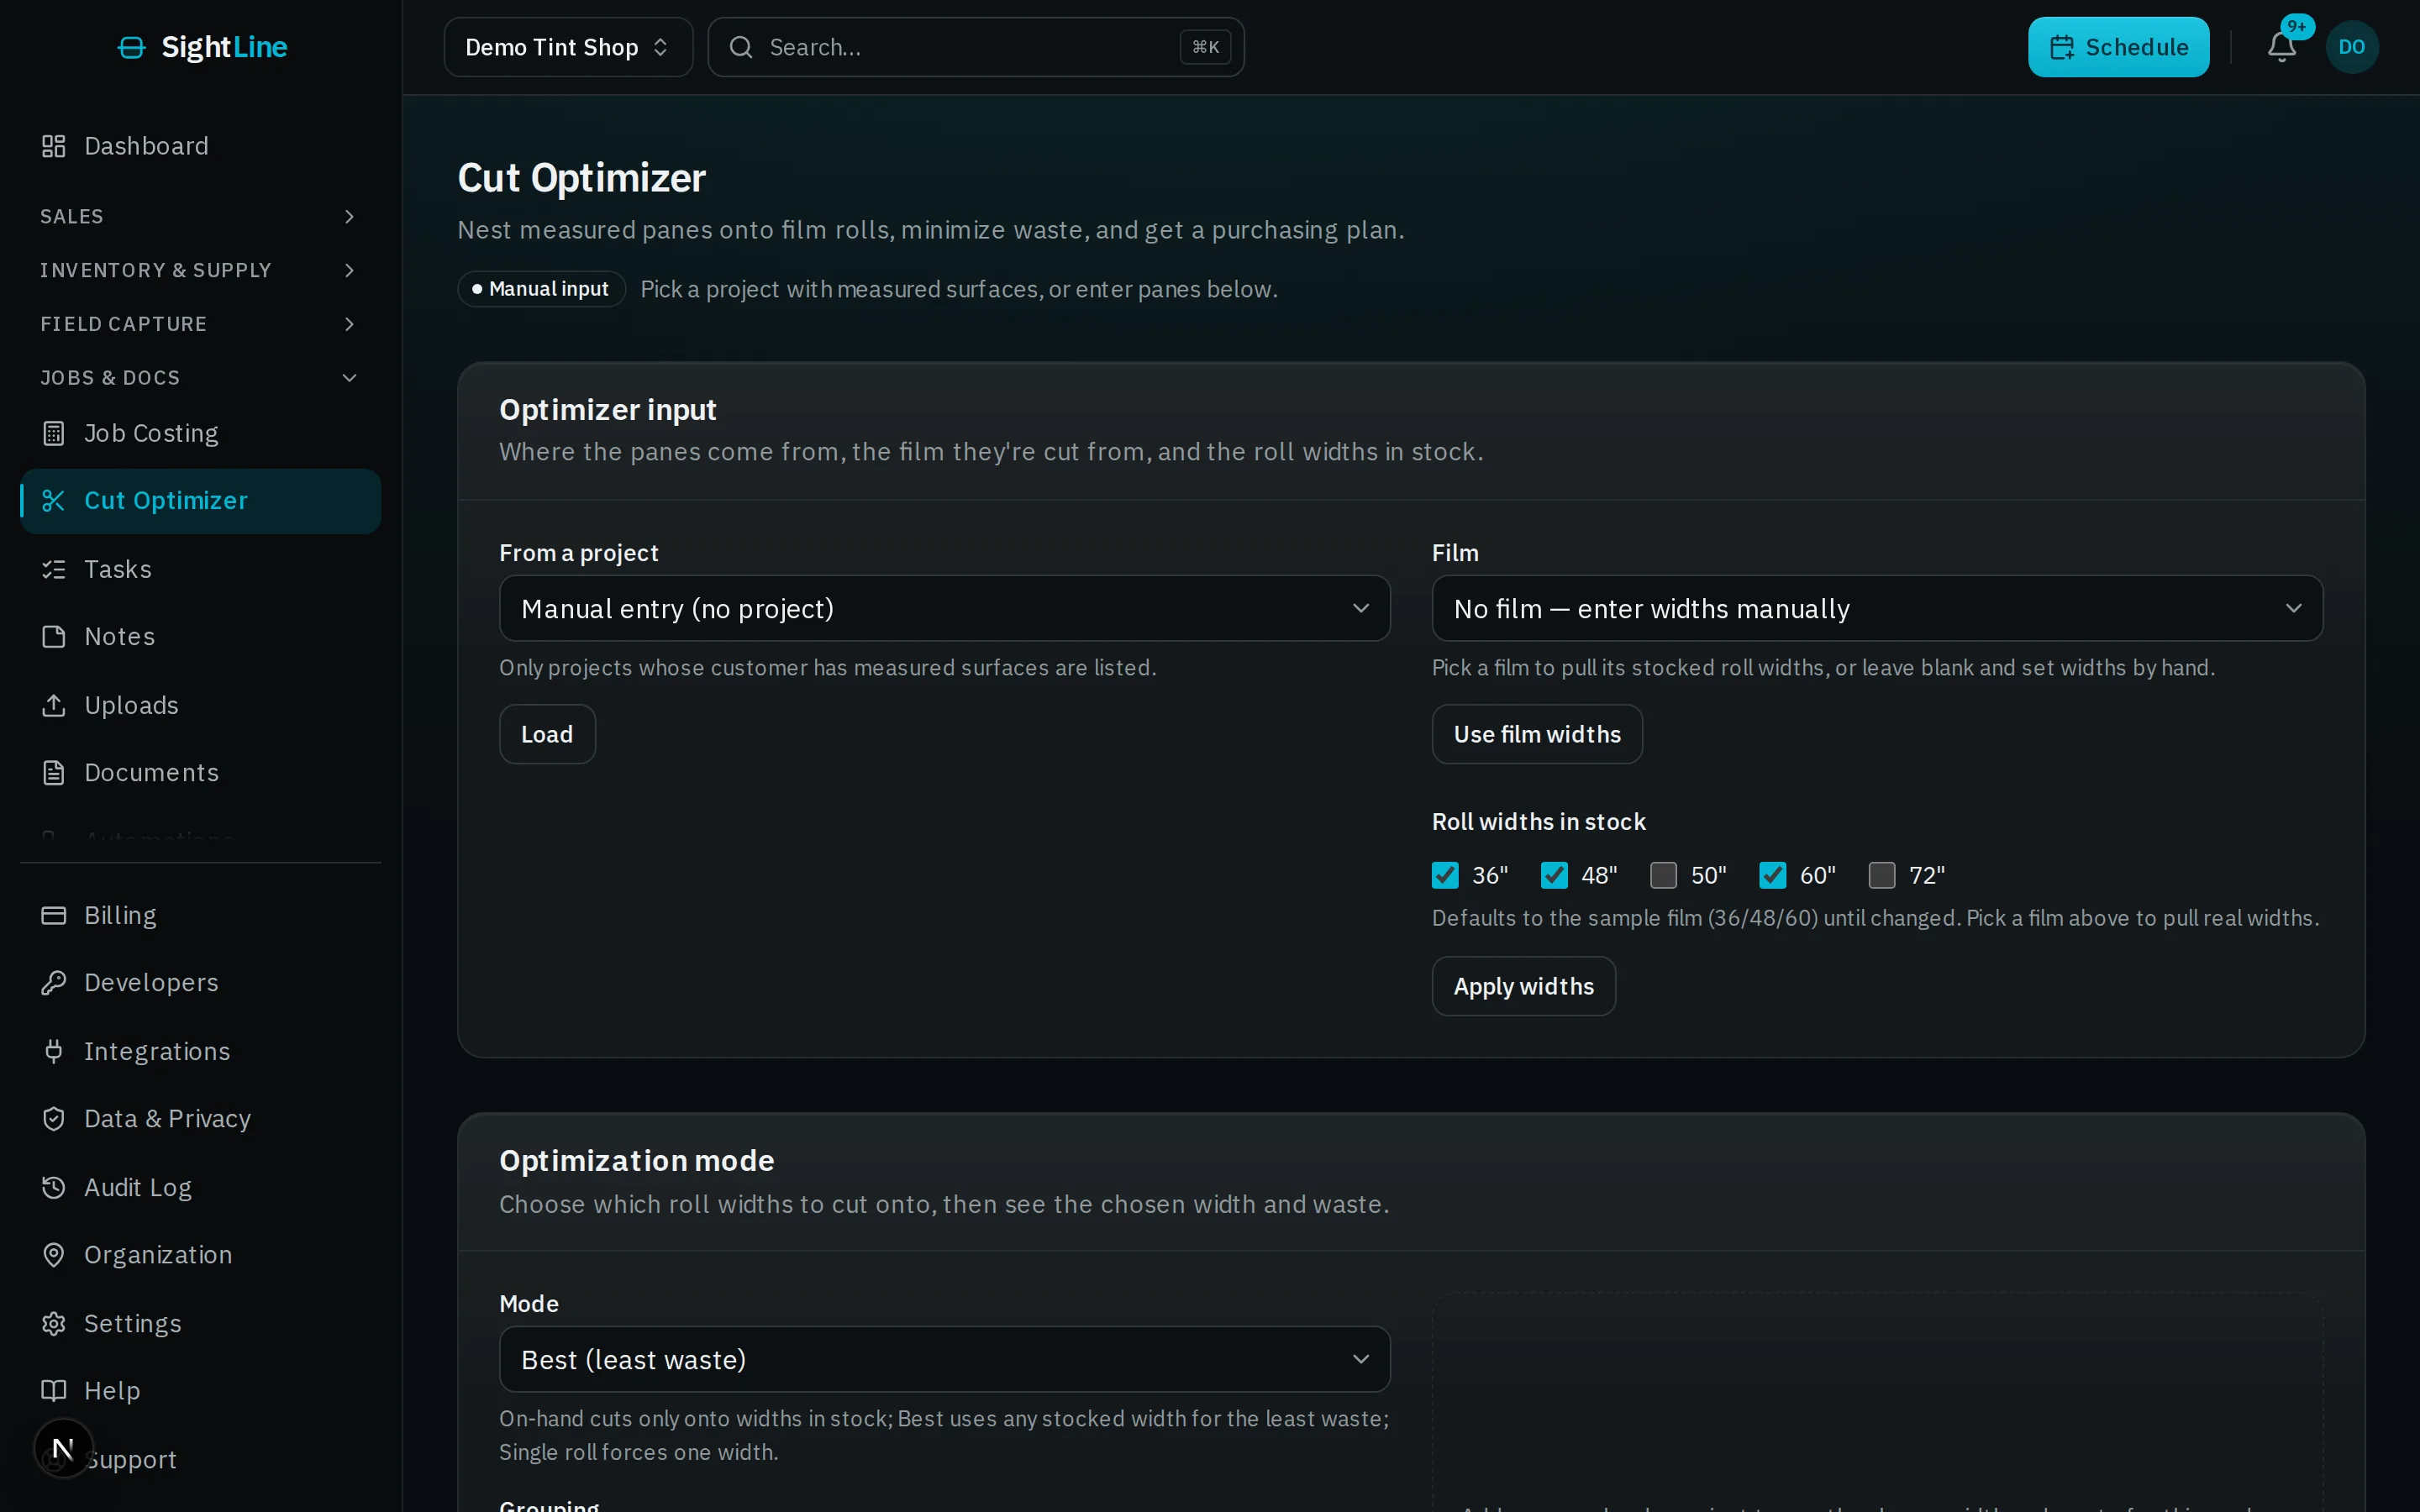Click the Search input field
2420x1512 pixels.
click(976, 47)
